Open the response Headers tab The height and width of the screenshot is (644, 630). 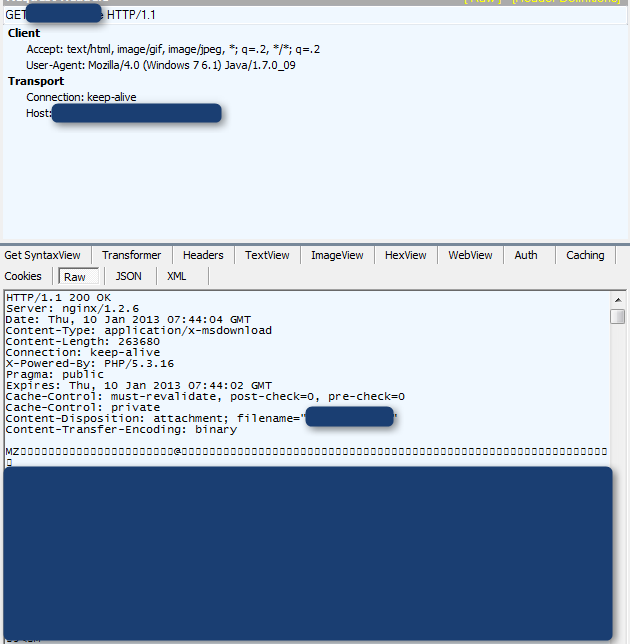[203, 255]
